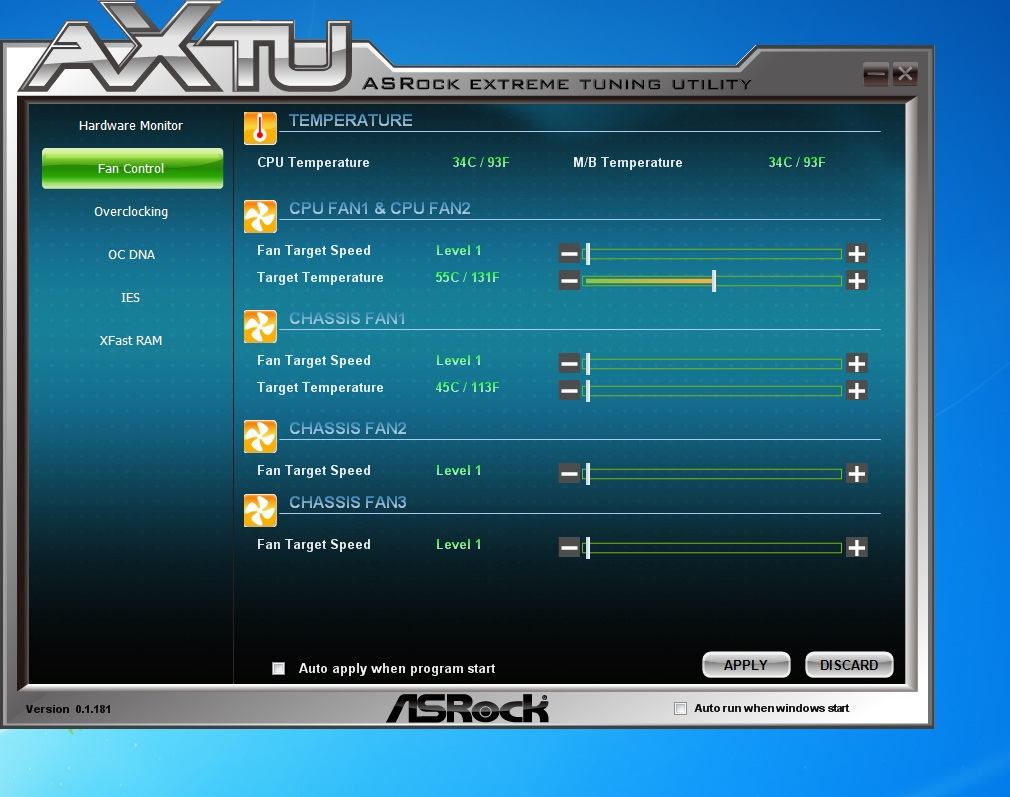This screenshot has height=797, width=1010.
Task: Lower CPU target temperature with minus button
Action: coord(569,280)
